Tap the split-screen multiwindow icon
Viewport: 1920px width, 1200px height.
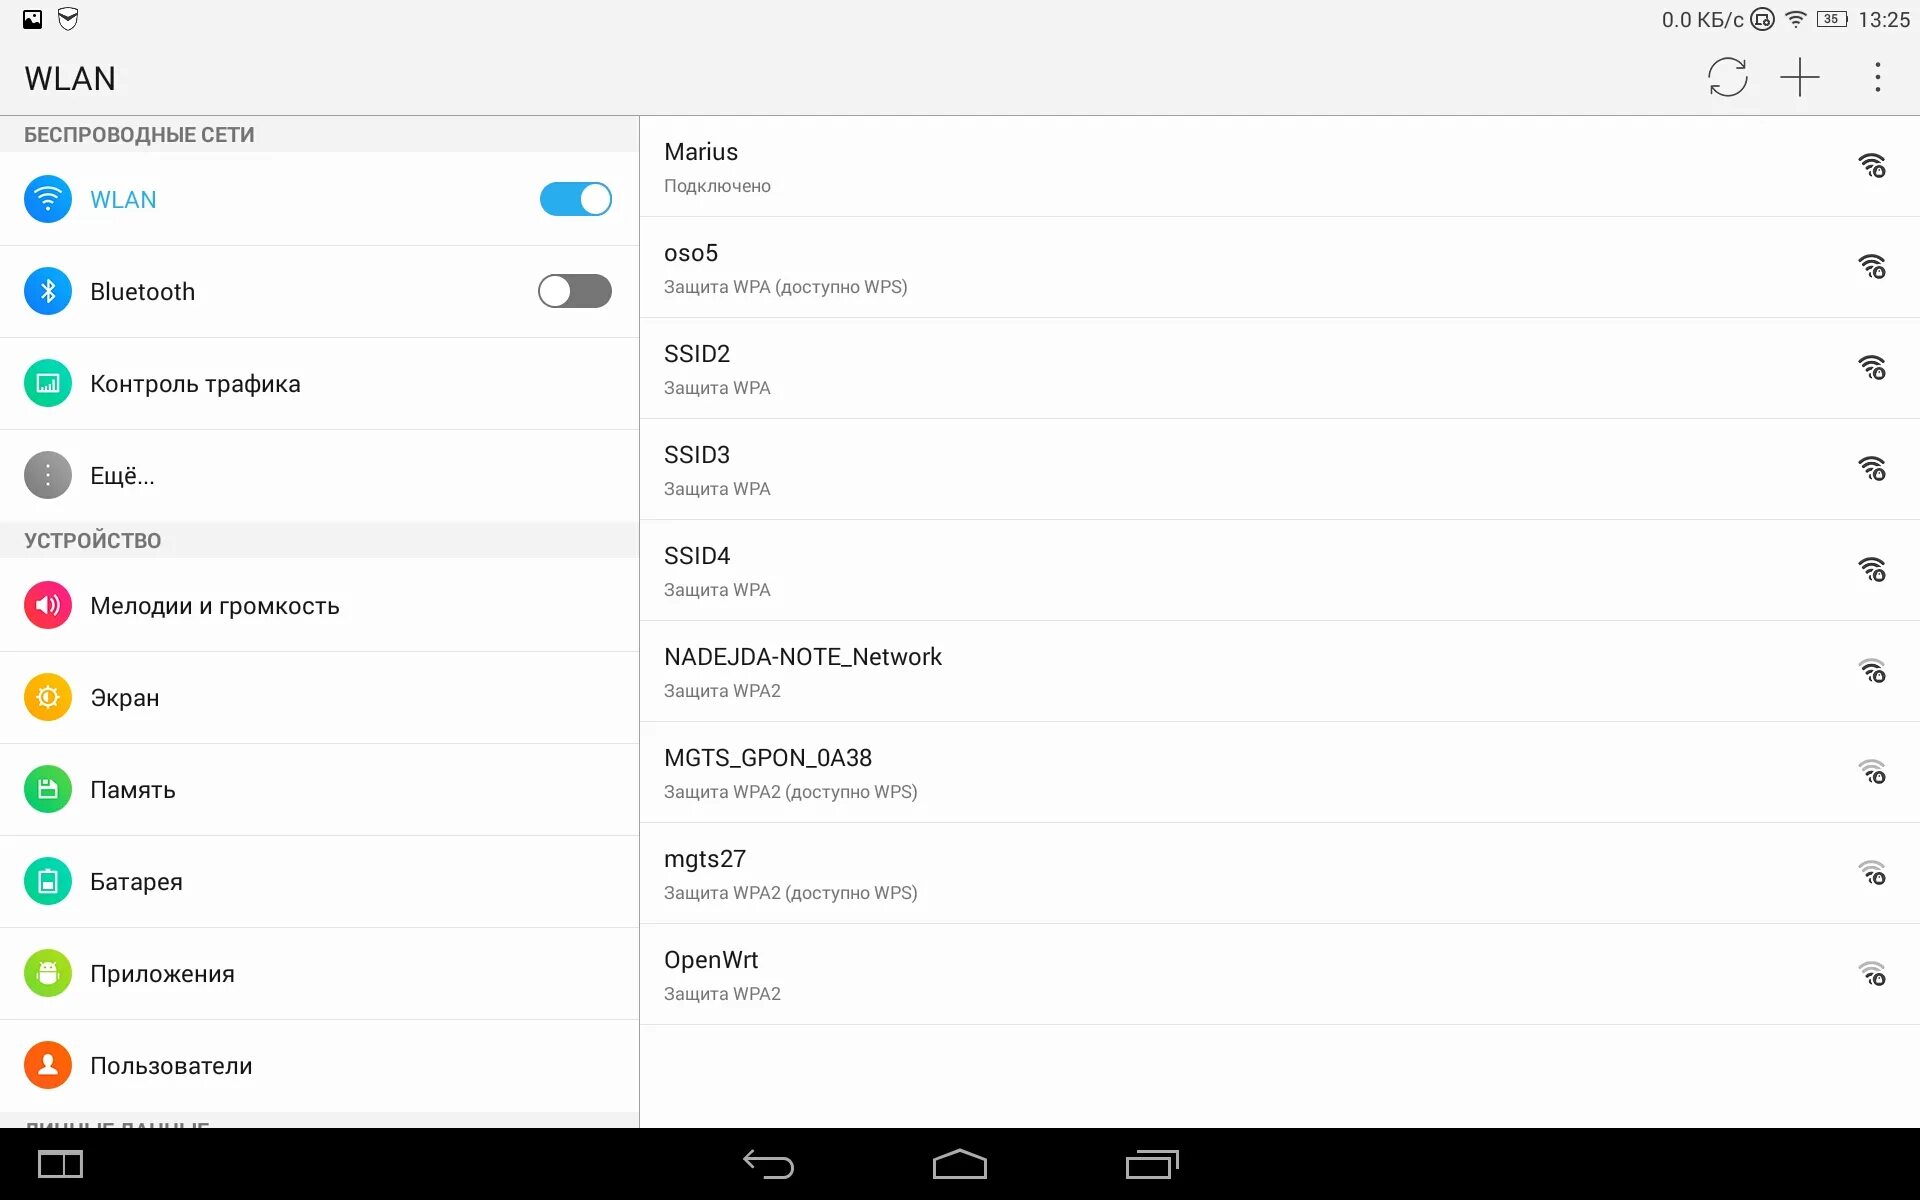tap(60, 1164)
